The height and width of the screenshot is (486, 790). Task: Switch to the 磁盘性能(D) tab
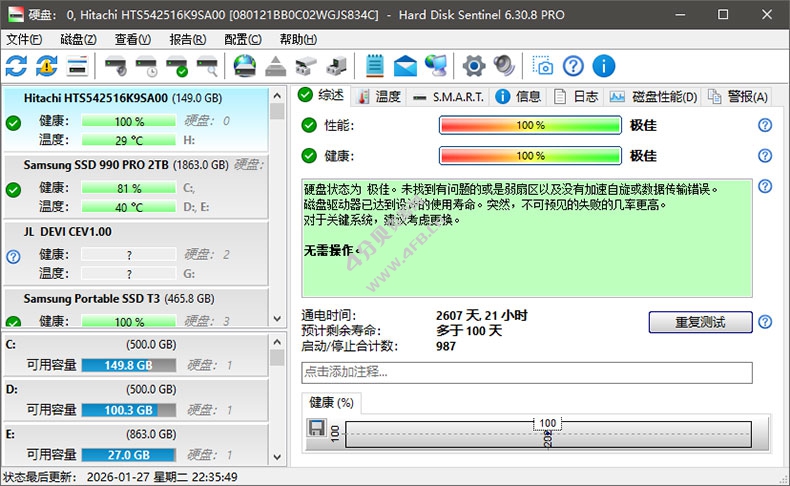(x=653, y=96)
